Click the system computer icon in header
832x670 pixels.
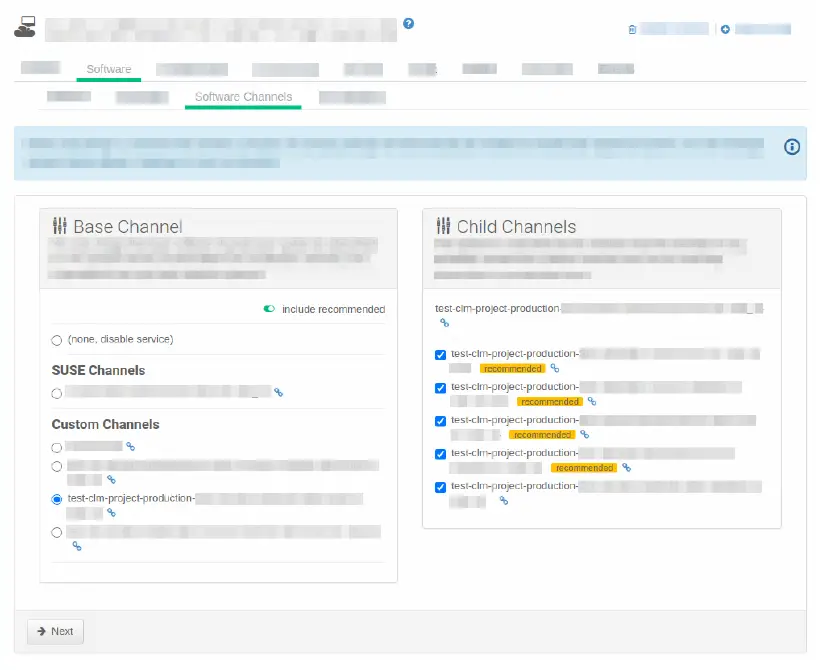(x=26, y=27)
